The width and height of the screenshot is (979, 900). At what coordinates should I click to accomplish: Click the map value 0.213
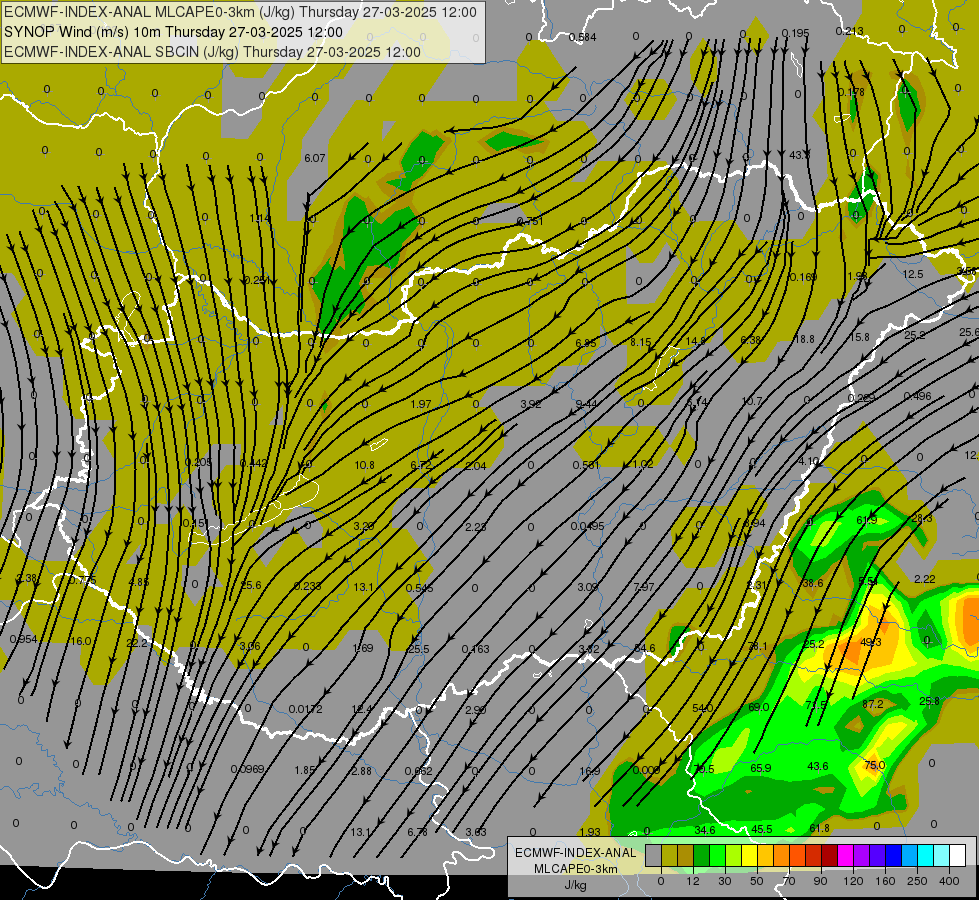point(850,31)
